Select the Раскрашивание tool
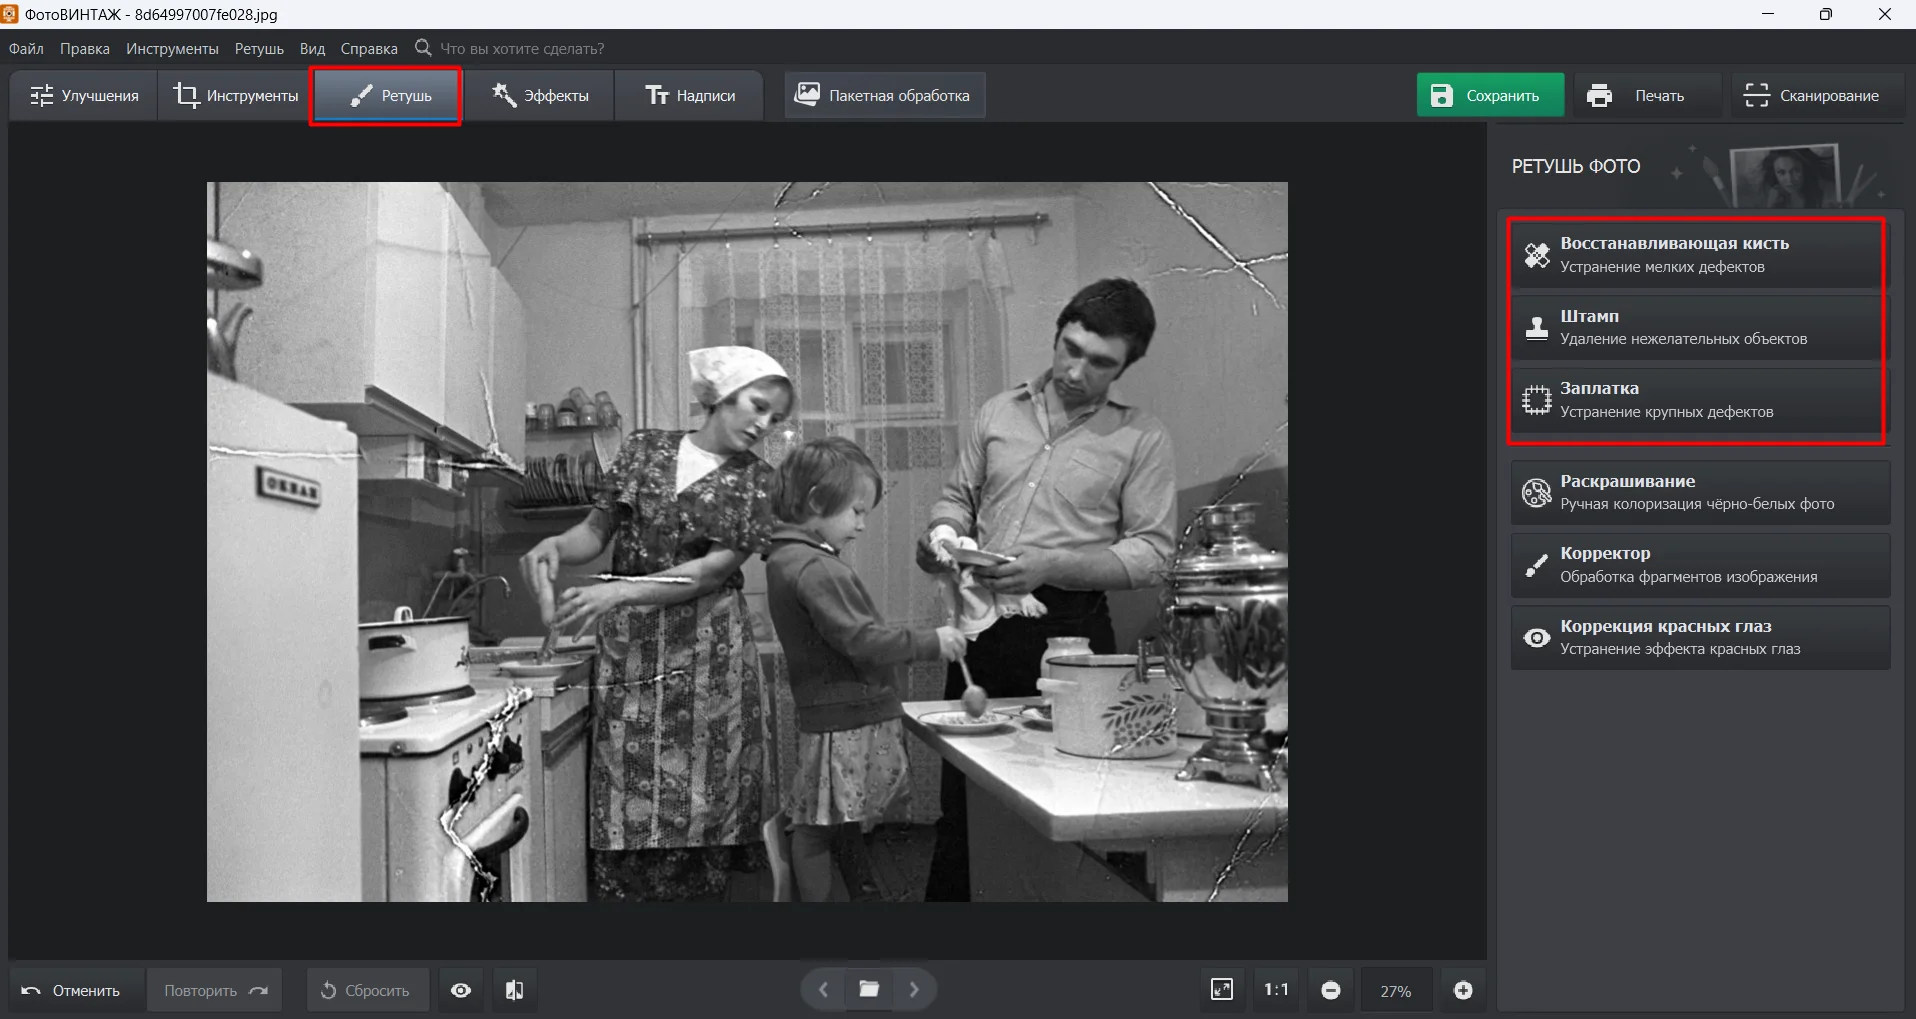The height and width of the screenshot is (1019, 1916). coord(1700,492)
